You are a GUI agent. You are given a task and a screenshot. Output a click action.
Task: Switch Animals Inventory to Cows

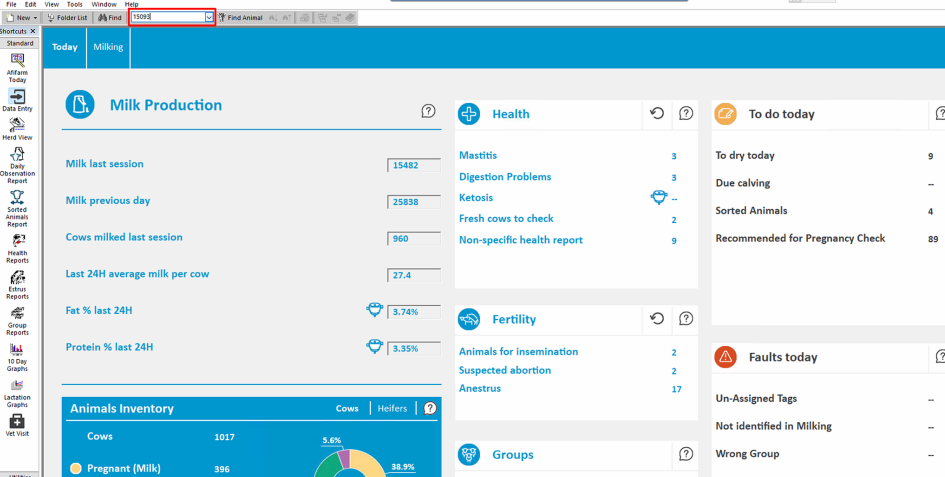(x=347, y=408)
